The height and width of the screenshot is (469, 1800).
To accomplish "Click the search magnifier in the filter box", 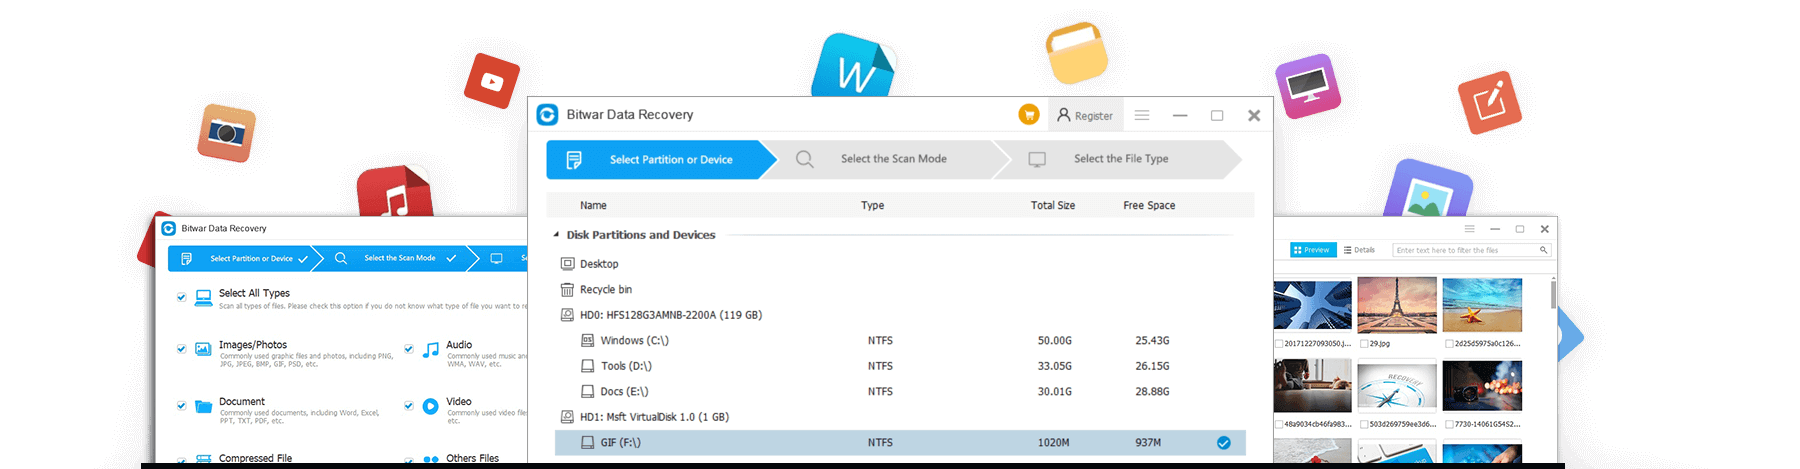I will pos(1543,250).
